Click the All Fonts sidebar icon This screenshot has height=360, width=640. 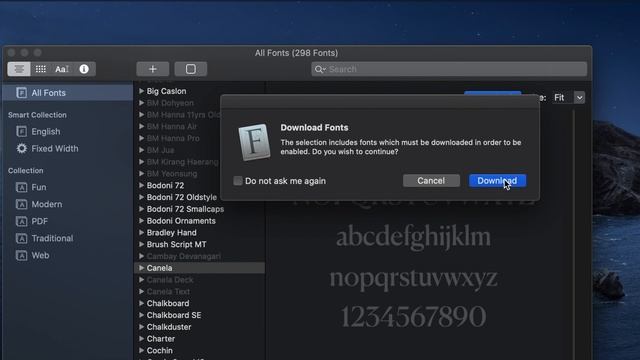[21, 93]
